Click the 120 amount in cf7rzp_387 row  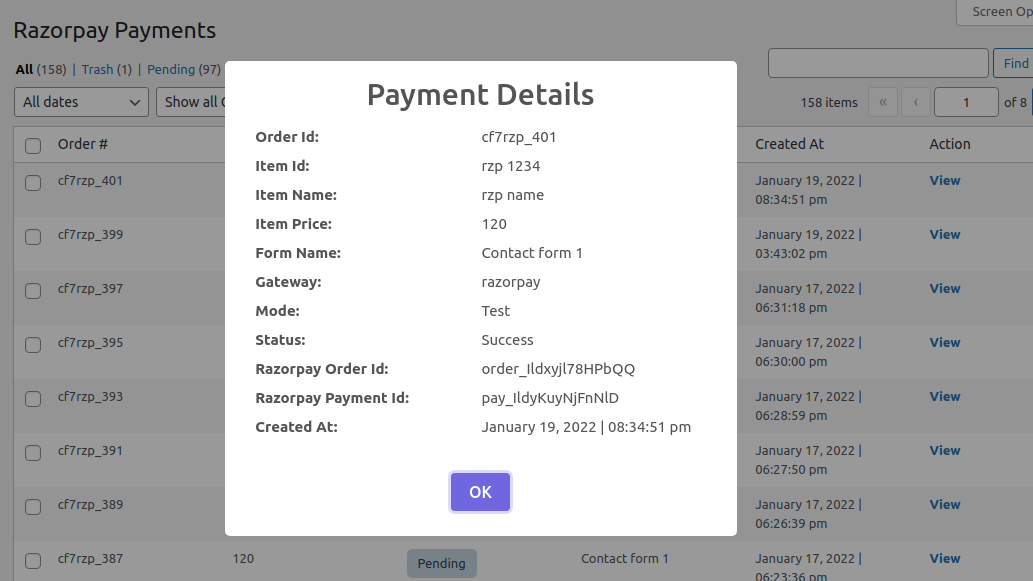click(243, 559)
